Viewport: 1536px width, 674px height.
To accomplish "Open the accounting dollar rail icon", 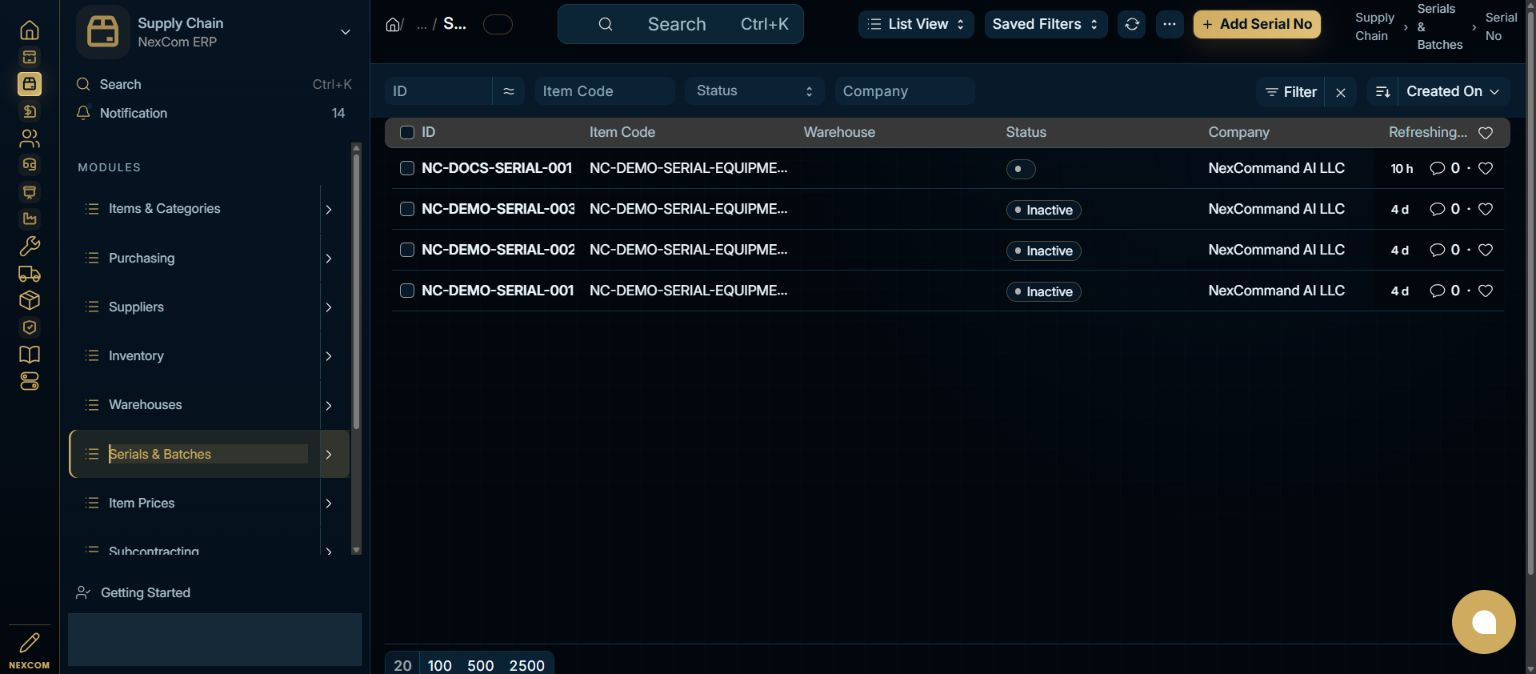I will point(29,111).
